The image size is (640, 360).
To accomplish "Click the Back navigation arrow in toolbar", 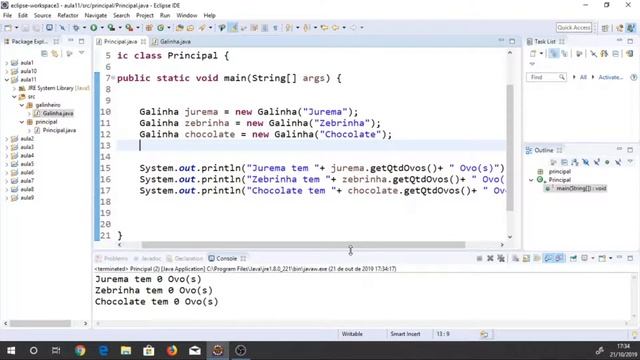I will tap(336, 28).
